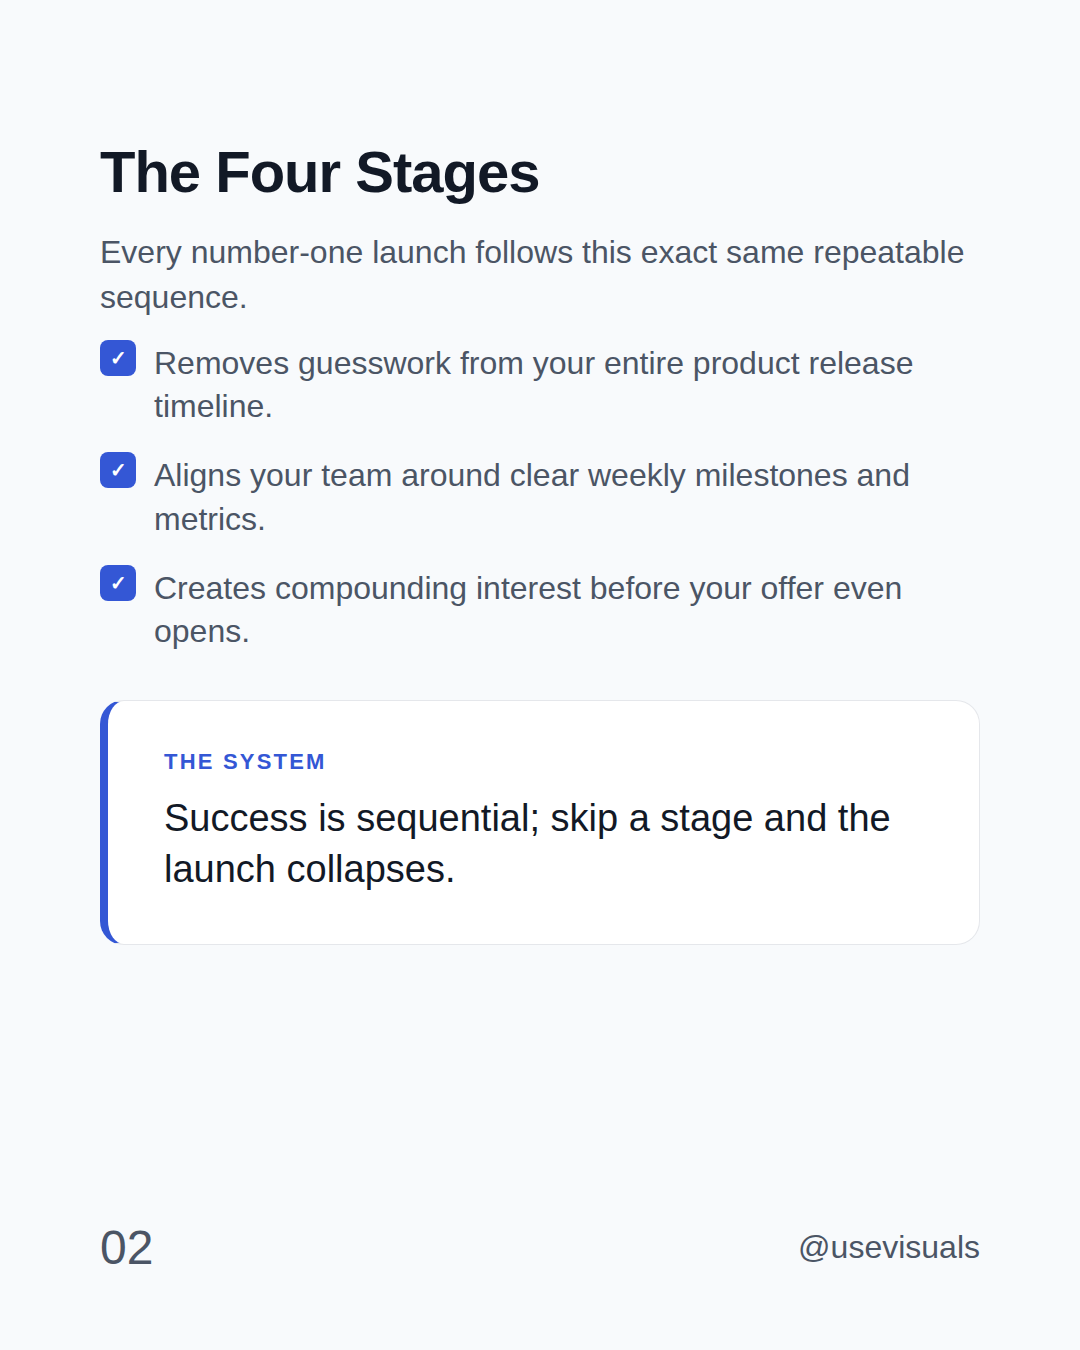Click the word 'timeline.' in first bullet
The height and width of the screenshot is (1350, 1080).
point(213,406)
